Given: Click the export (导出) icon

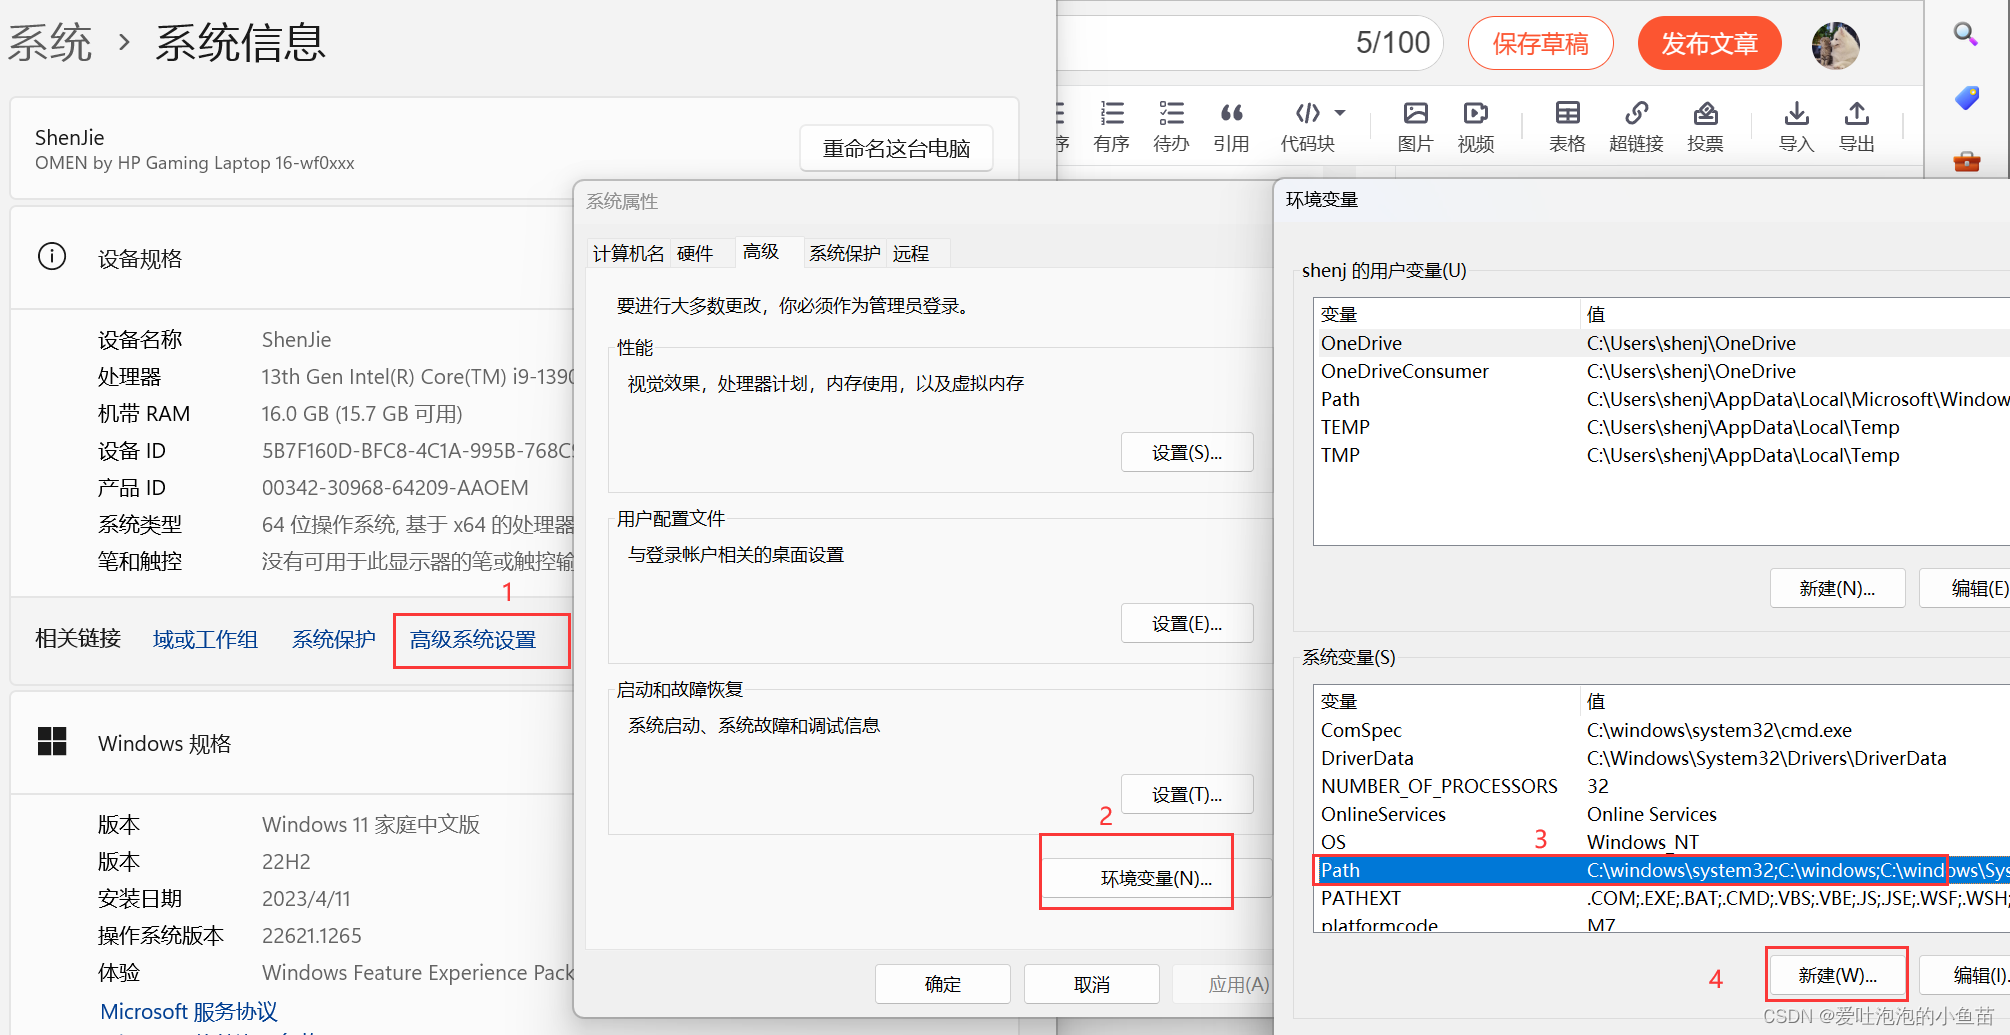Looking at the screenshot, I should (1857, 126).
